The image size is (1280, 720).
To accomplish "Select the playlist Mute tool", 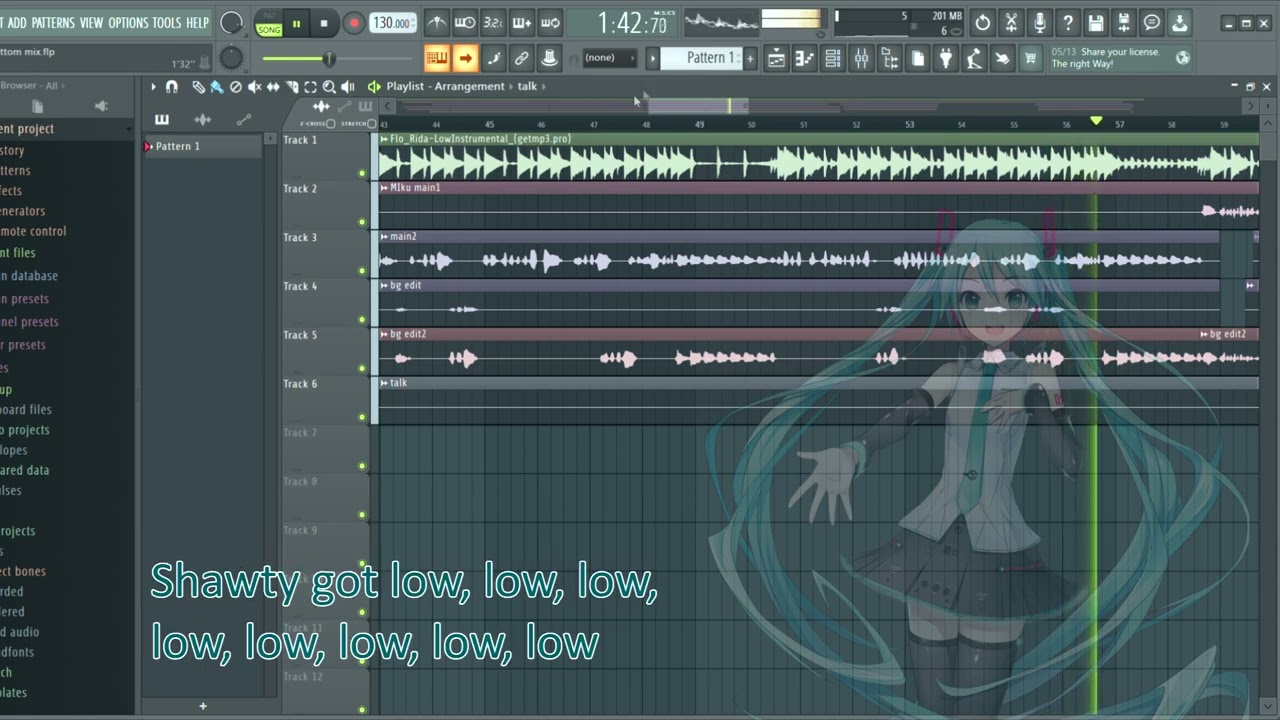I will 254,87.
